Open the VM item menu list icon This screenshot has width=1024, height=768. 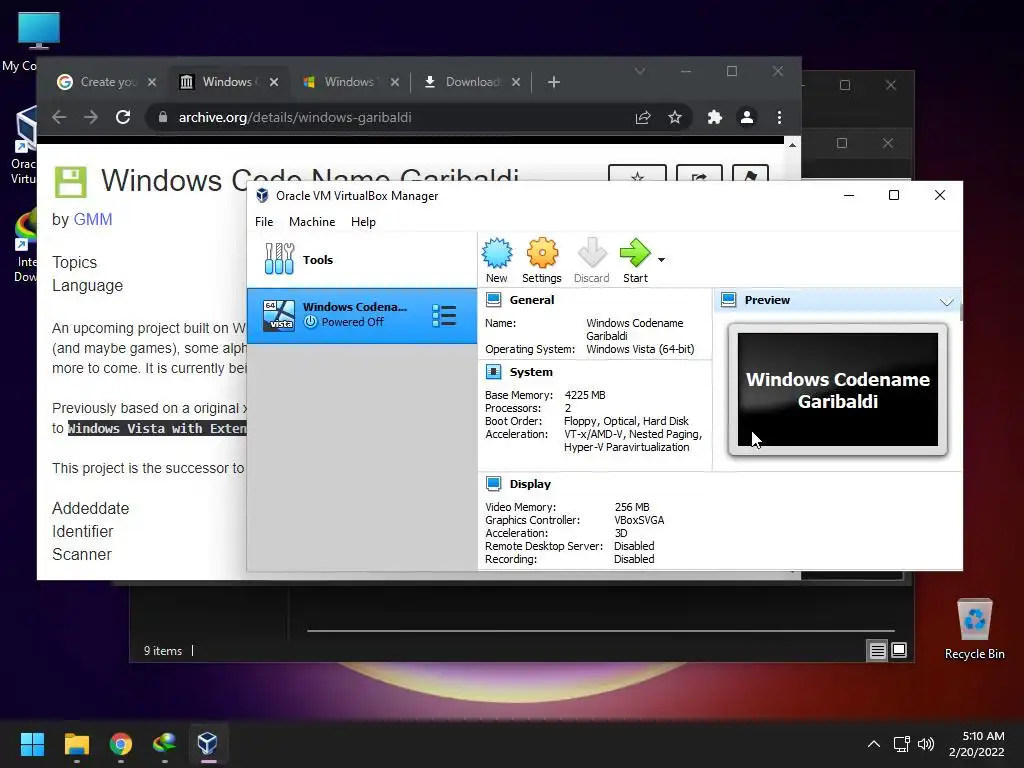444,316
